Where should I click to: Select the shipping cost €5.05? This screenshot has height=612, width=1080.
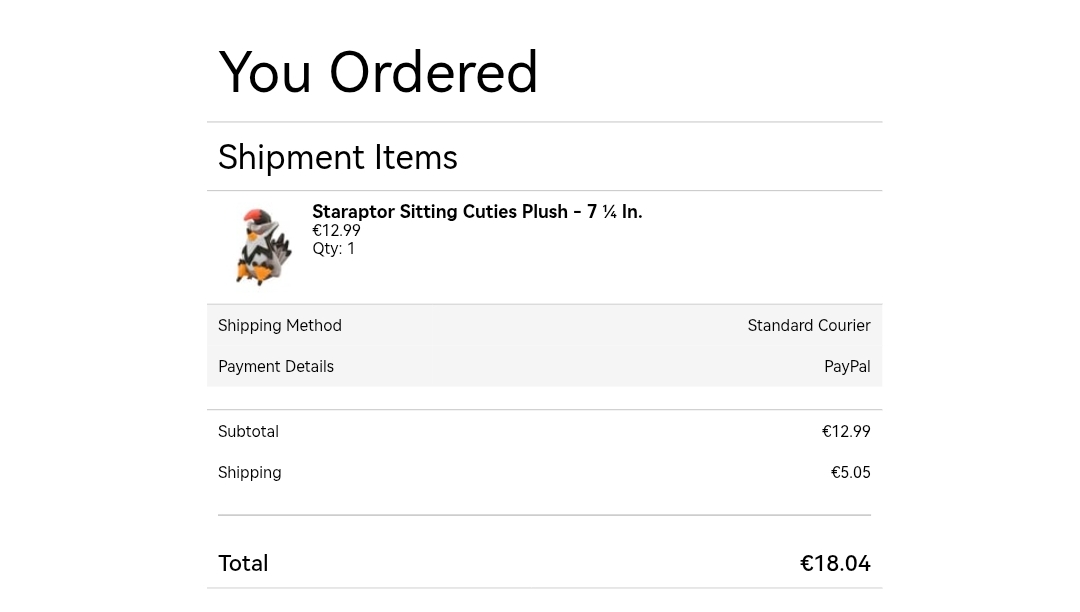[x=850, y=473]
